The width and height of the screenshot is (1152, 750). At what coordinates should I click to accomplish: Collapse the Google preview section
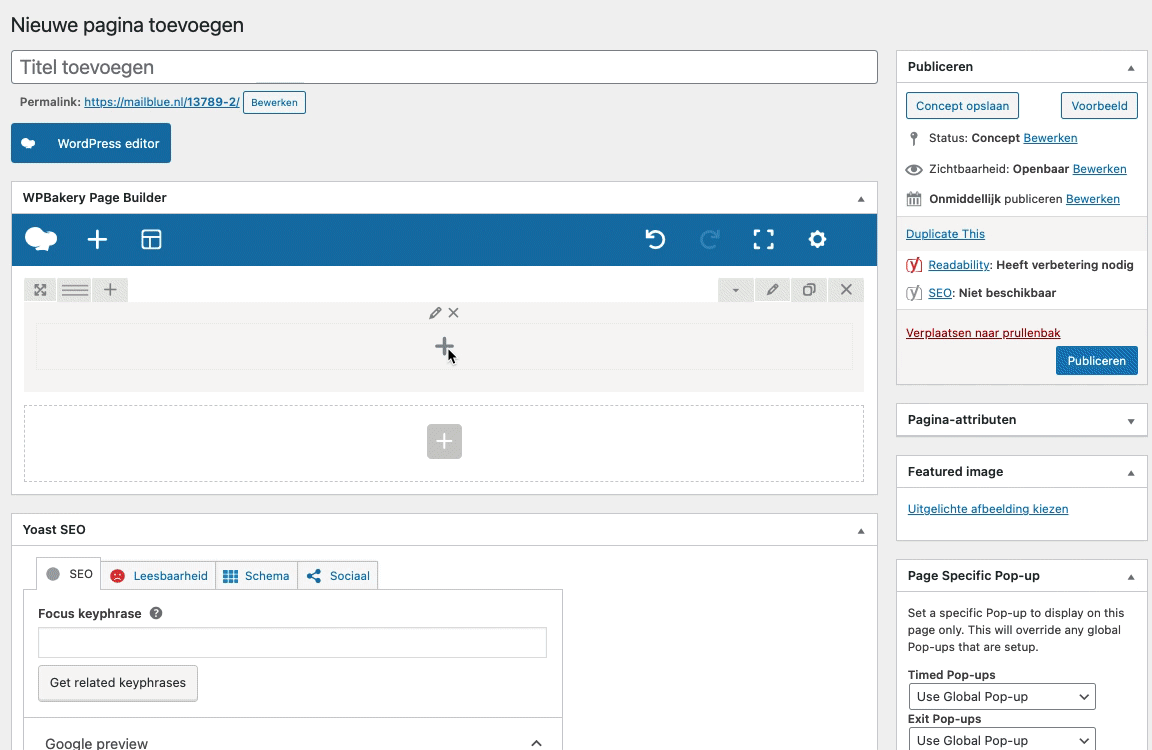tap(536, 743)
